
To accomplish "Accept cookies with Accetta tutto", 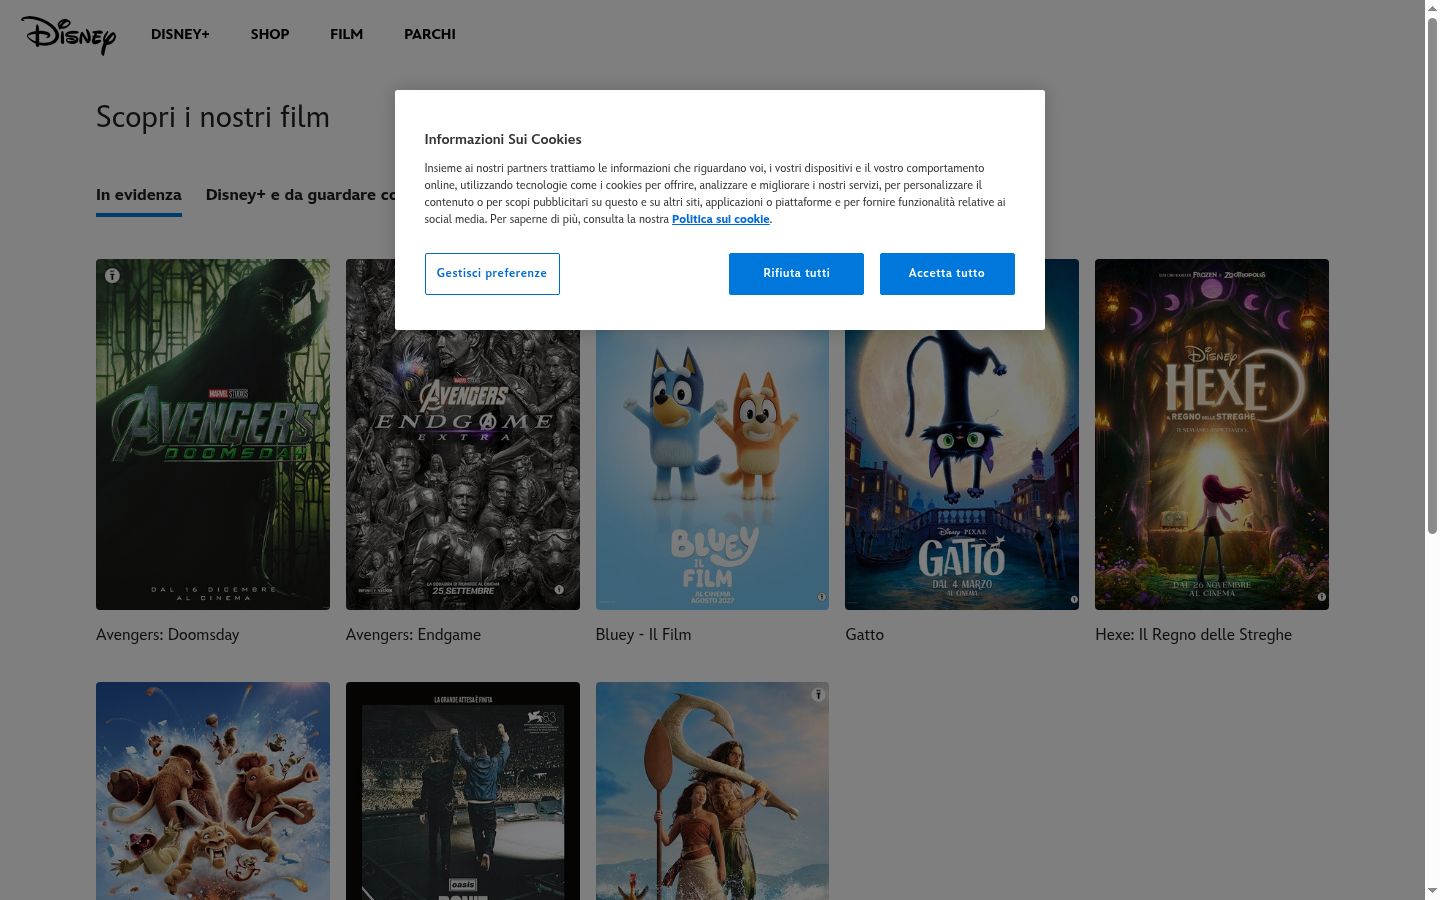I will pos(947,274).
